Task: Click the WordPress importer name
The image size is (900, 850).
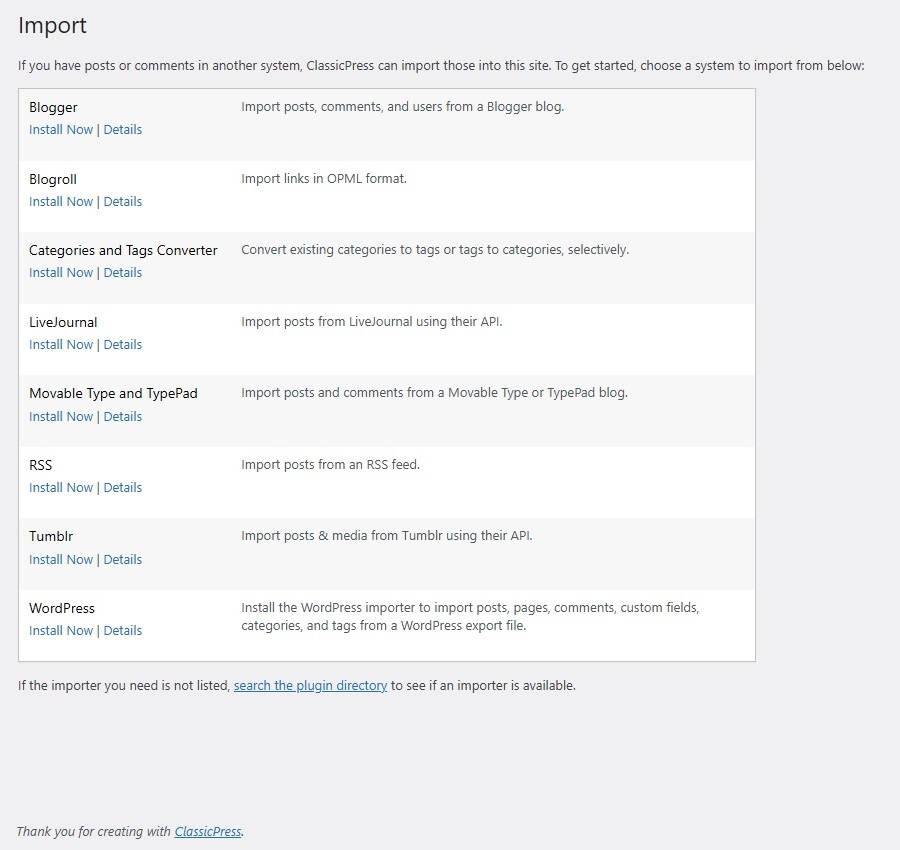Action: pyautogui.click(x=61, y=608)
